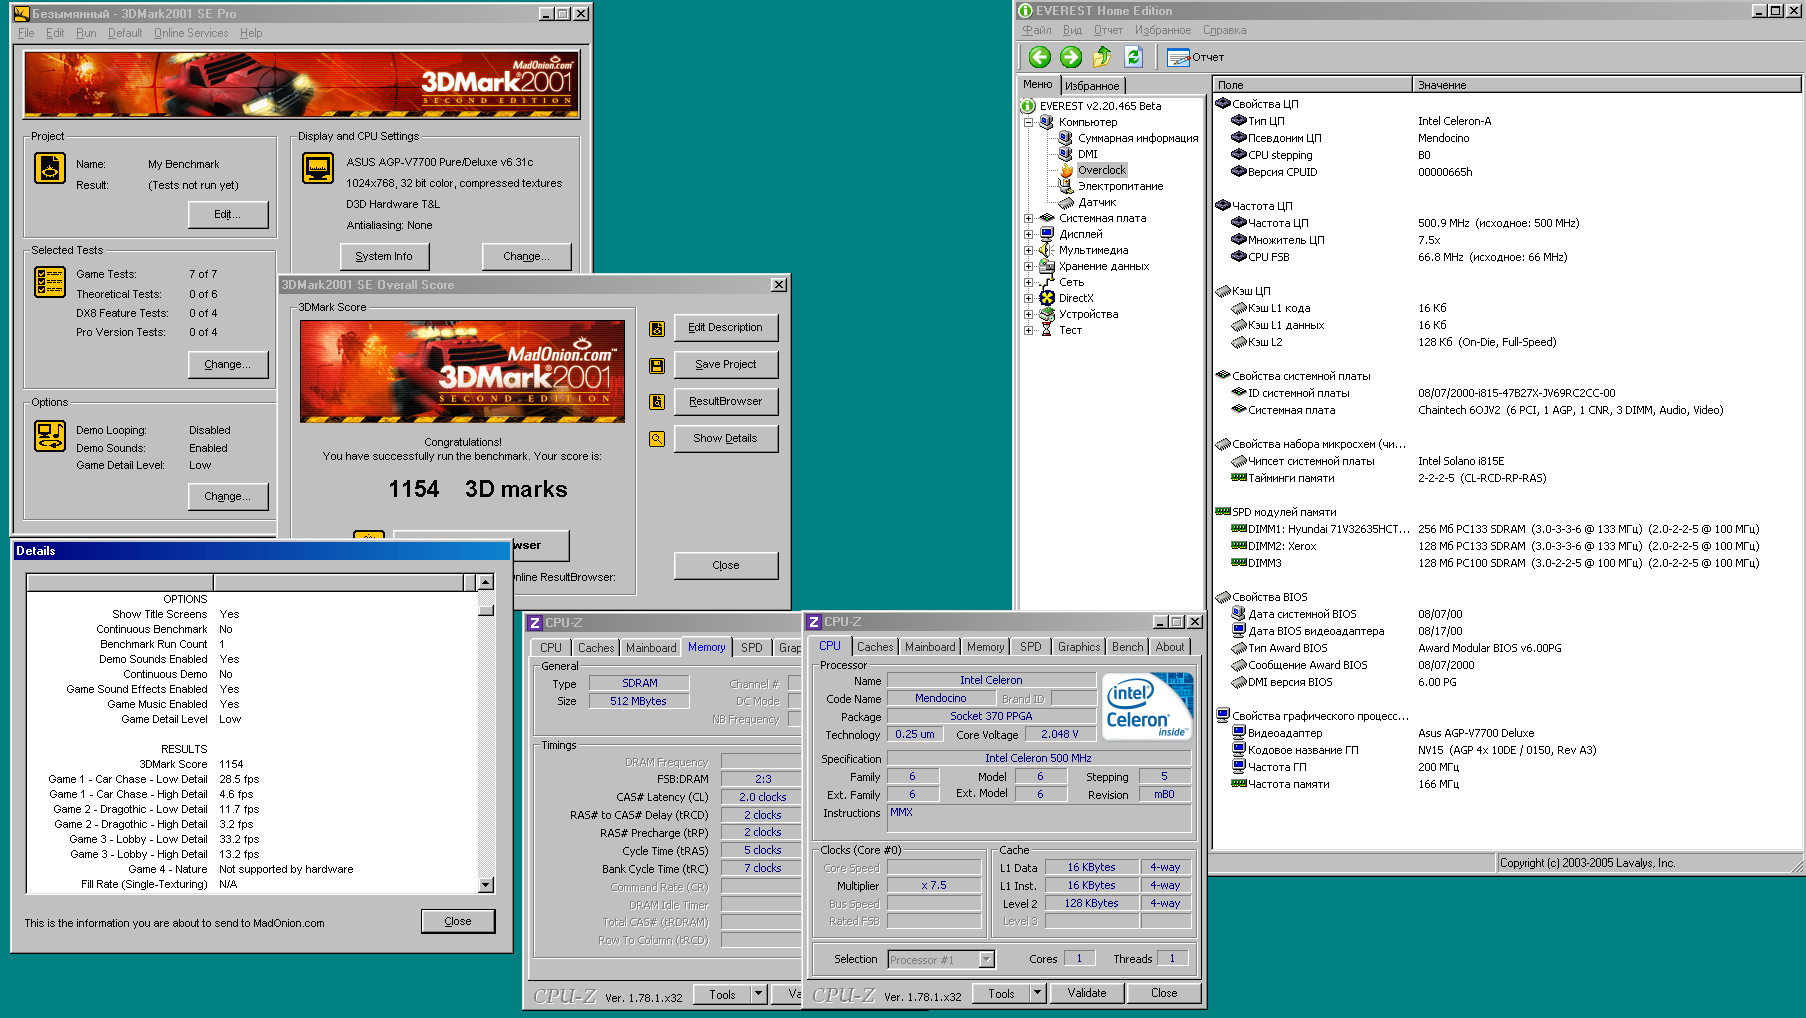Screen dimensions: 1806x1018
Task: Switch to the Избранное tab in EVEREST sidebar
Action: [x=1092, y=86]
